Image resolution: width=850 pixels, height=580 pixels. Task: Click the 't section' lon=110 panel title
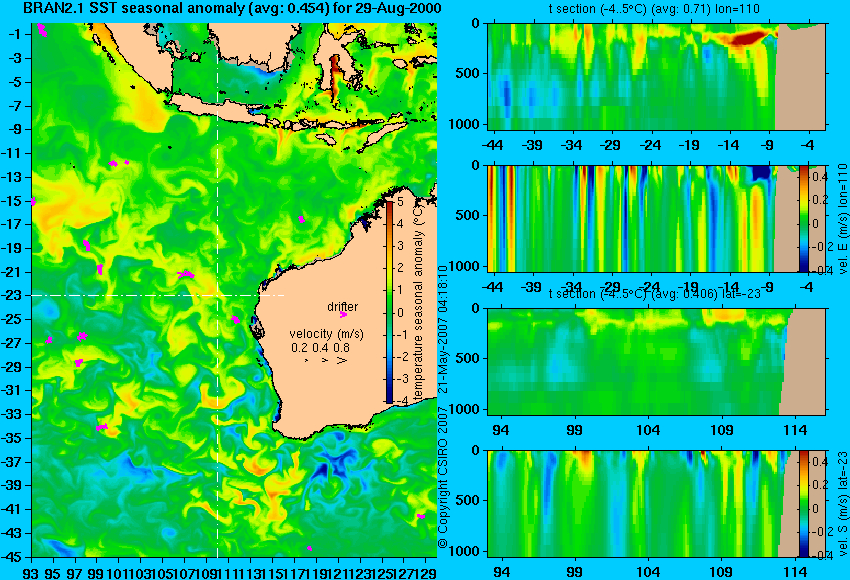654,9
